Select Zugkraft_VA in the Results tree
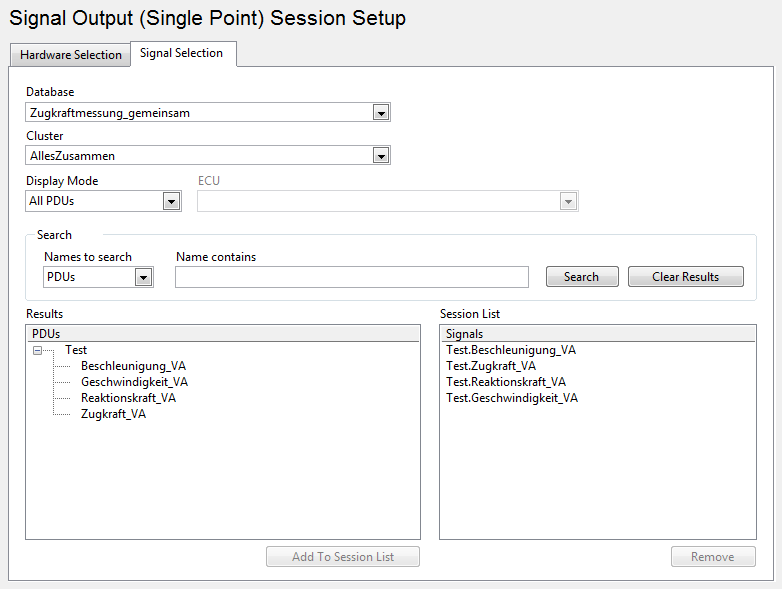Screen dimensions: 782x589 pyautogui.click(x=113, y=414)
